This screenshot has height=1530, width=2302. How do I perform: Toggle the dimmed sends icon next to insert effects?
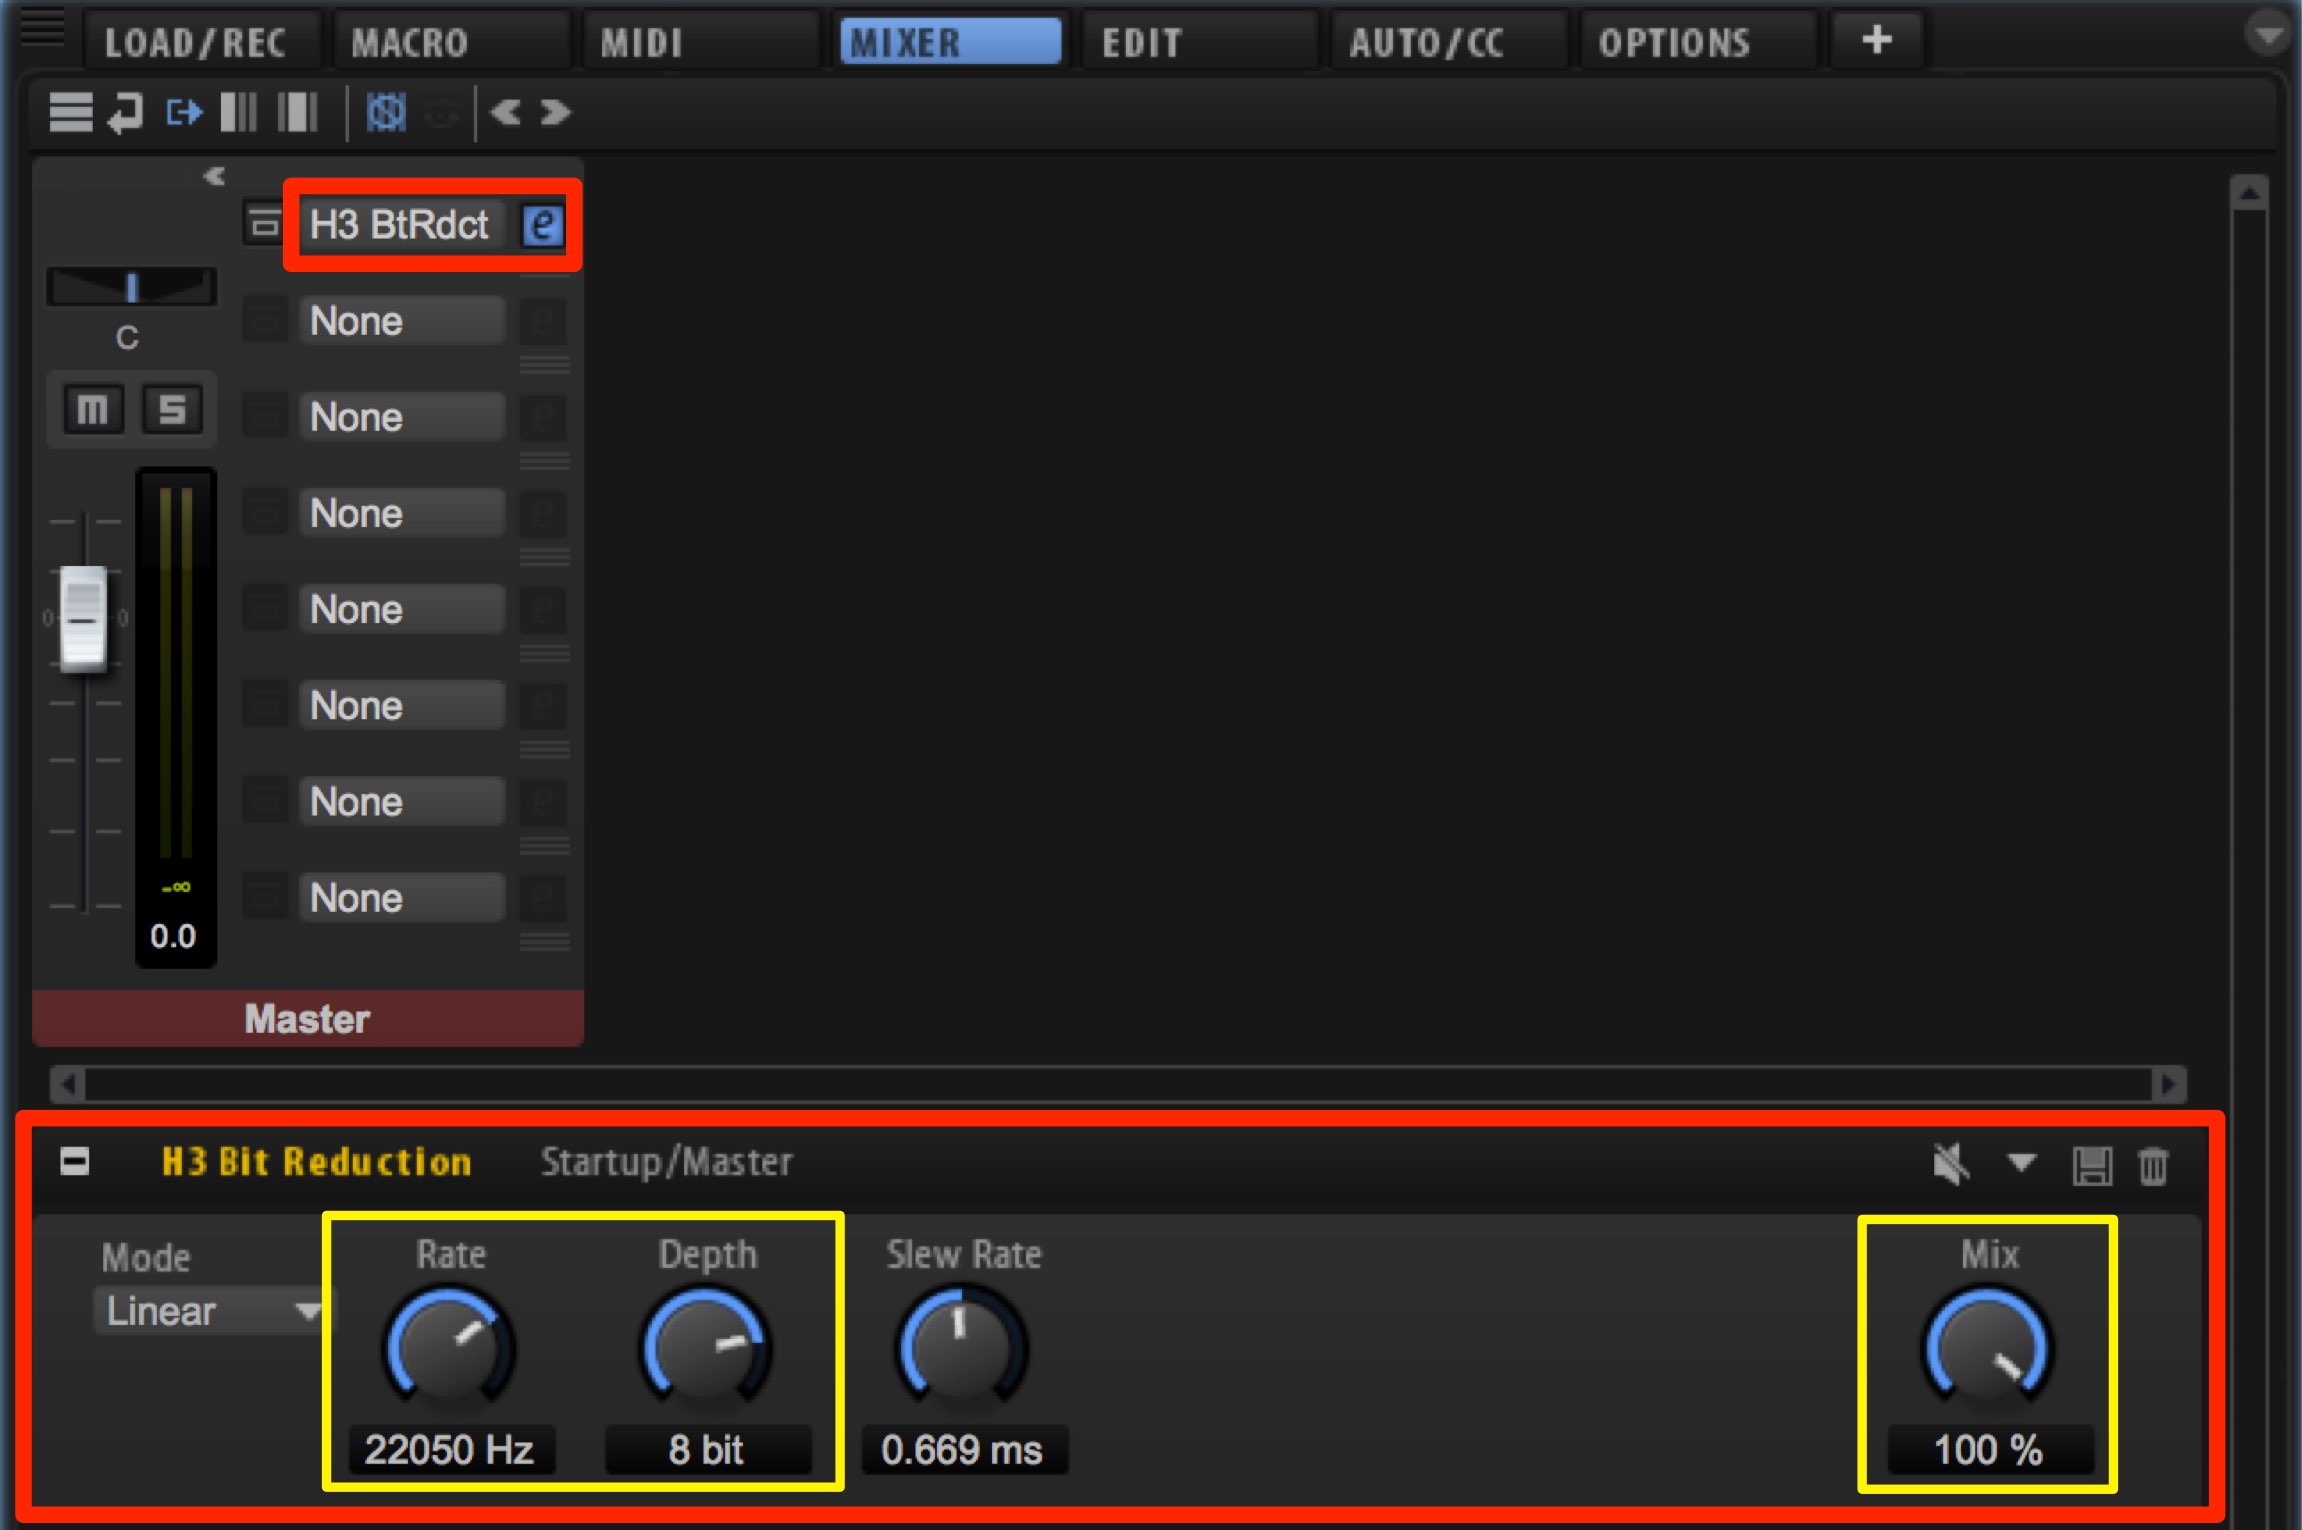tap(440, 113)
